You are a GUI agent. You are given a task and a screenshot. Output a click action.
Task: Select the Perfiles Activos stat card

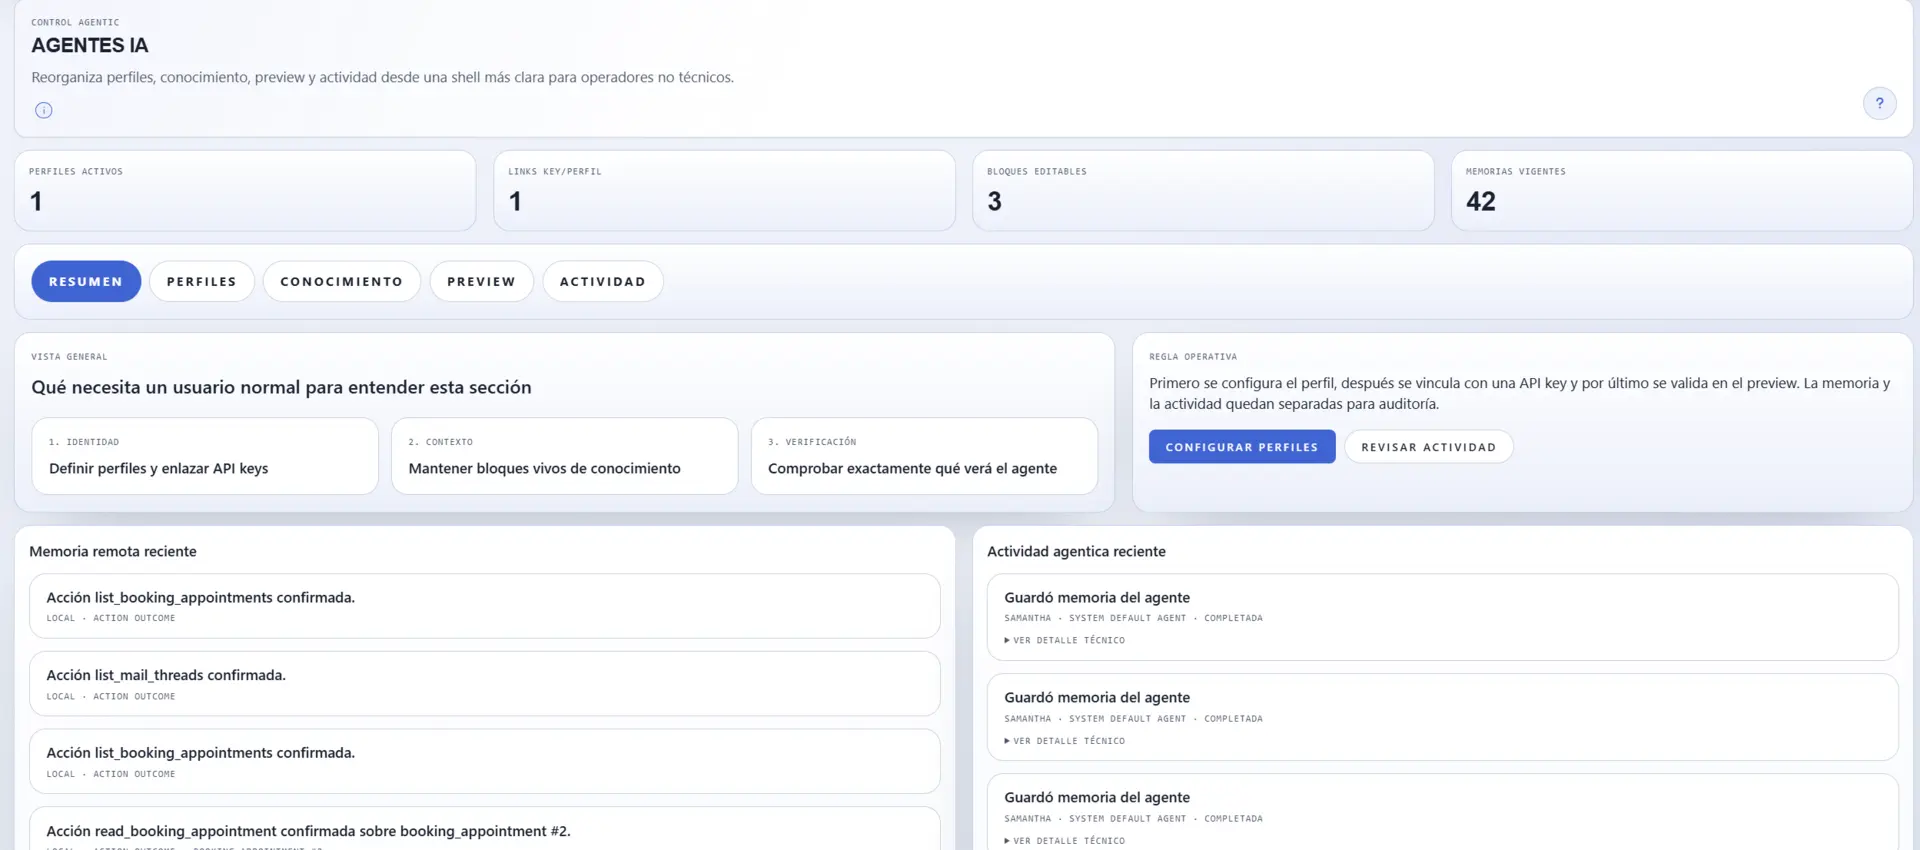pos(245,191)
